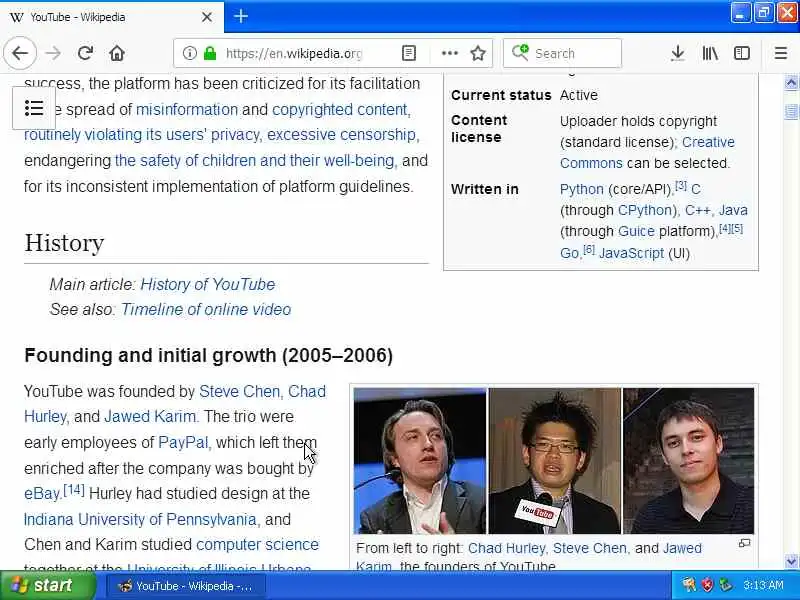
Task: Open Steve Chen link in paragraph
Action: (x=239, y=391)
